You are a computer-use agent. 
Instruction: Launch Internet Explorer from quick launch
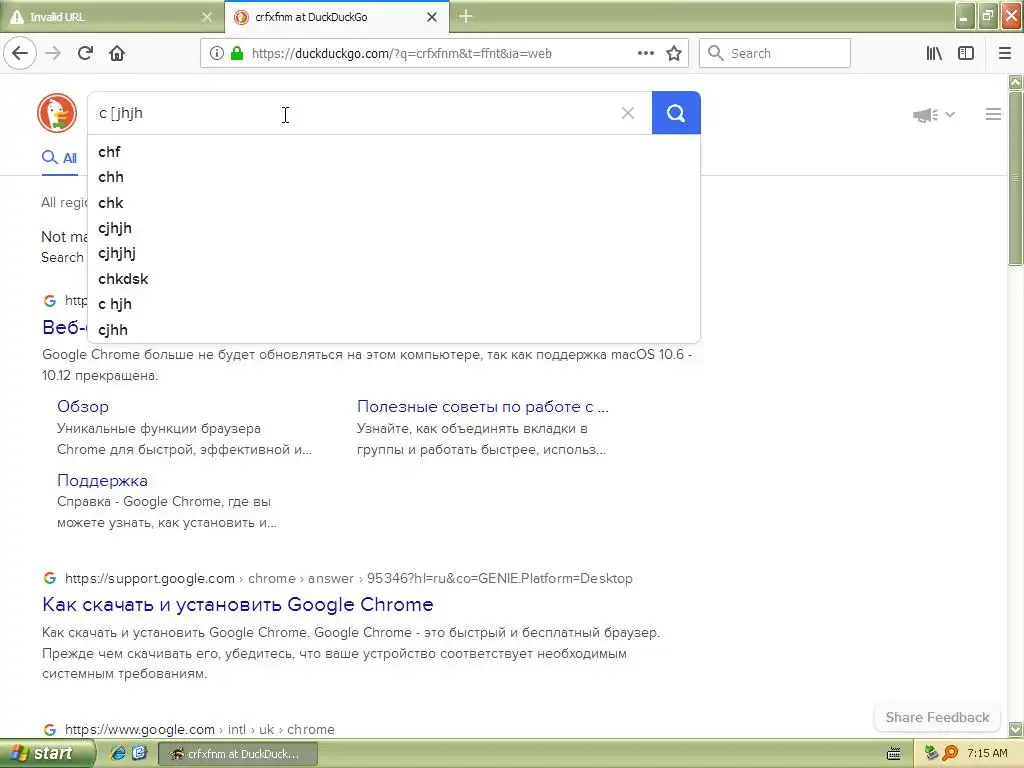[x=118, y=754]
